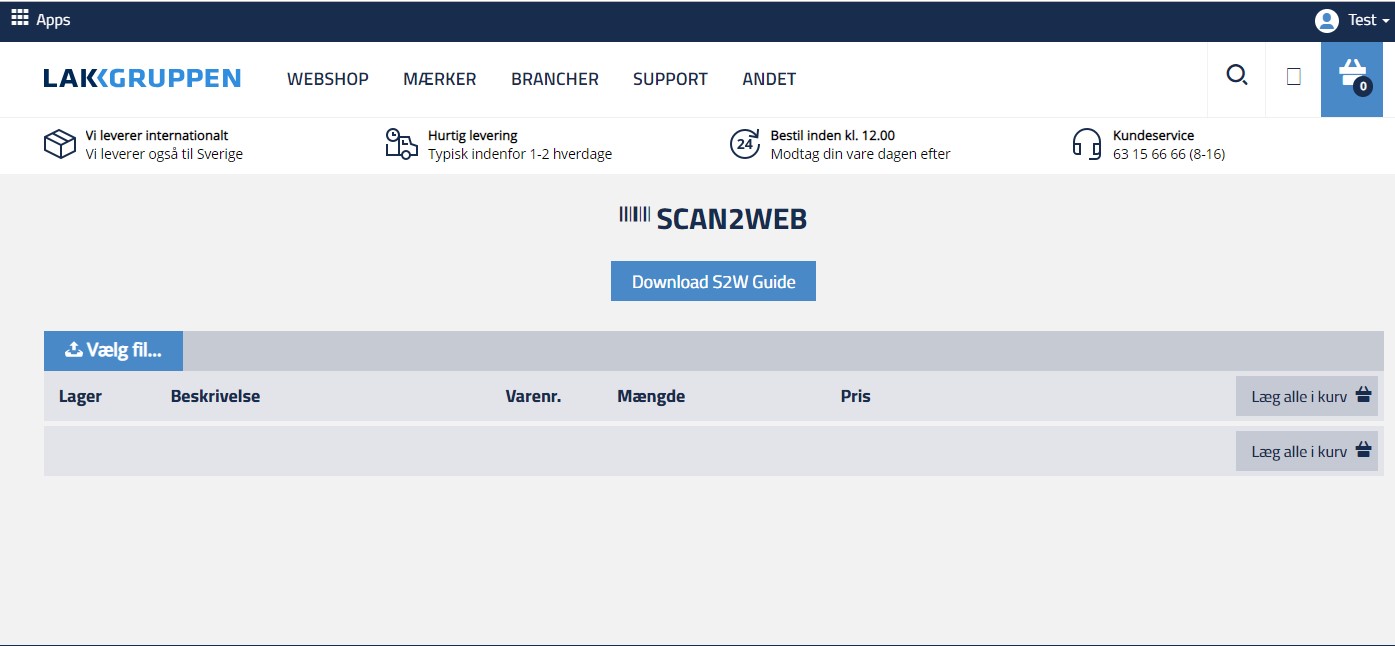The image size is (1395, 646).
Task: Click the Pris column header
Action: click(856, 396)
